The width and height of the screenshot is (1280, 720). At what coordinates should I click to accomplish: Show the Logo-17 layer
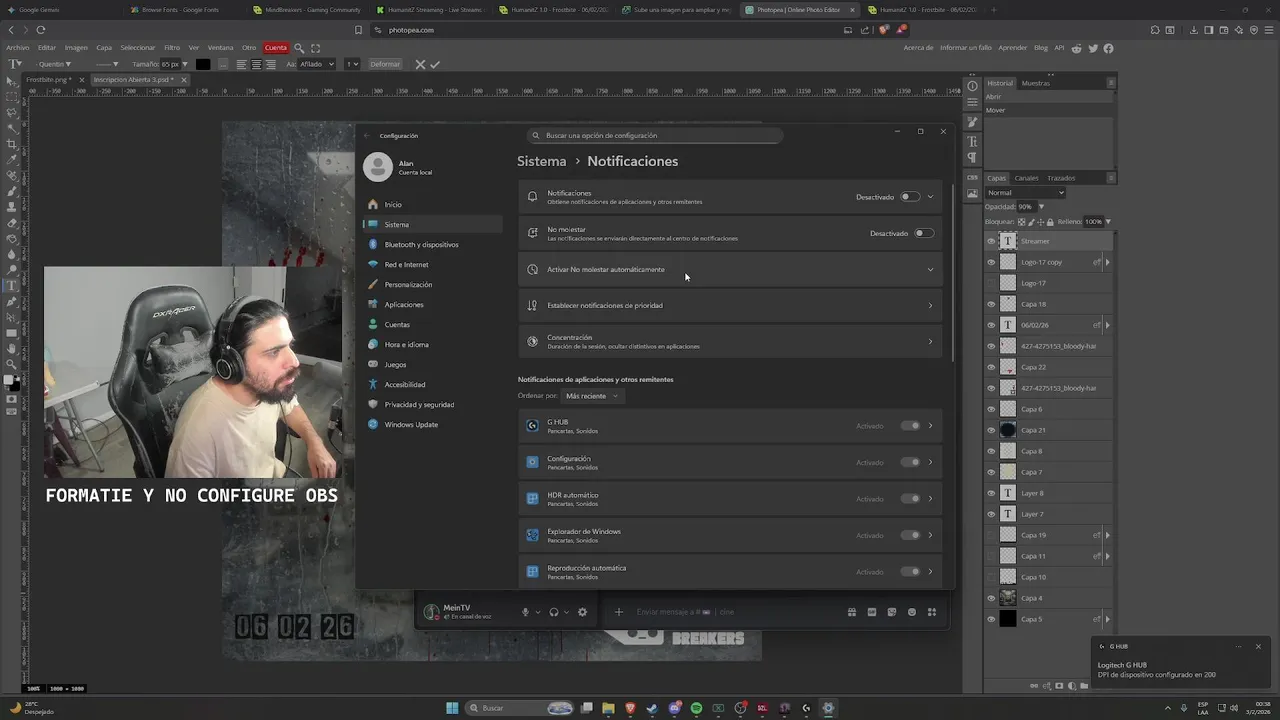click(x=991, y=283)
